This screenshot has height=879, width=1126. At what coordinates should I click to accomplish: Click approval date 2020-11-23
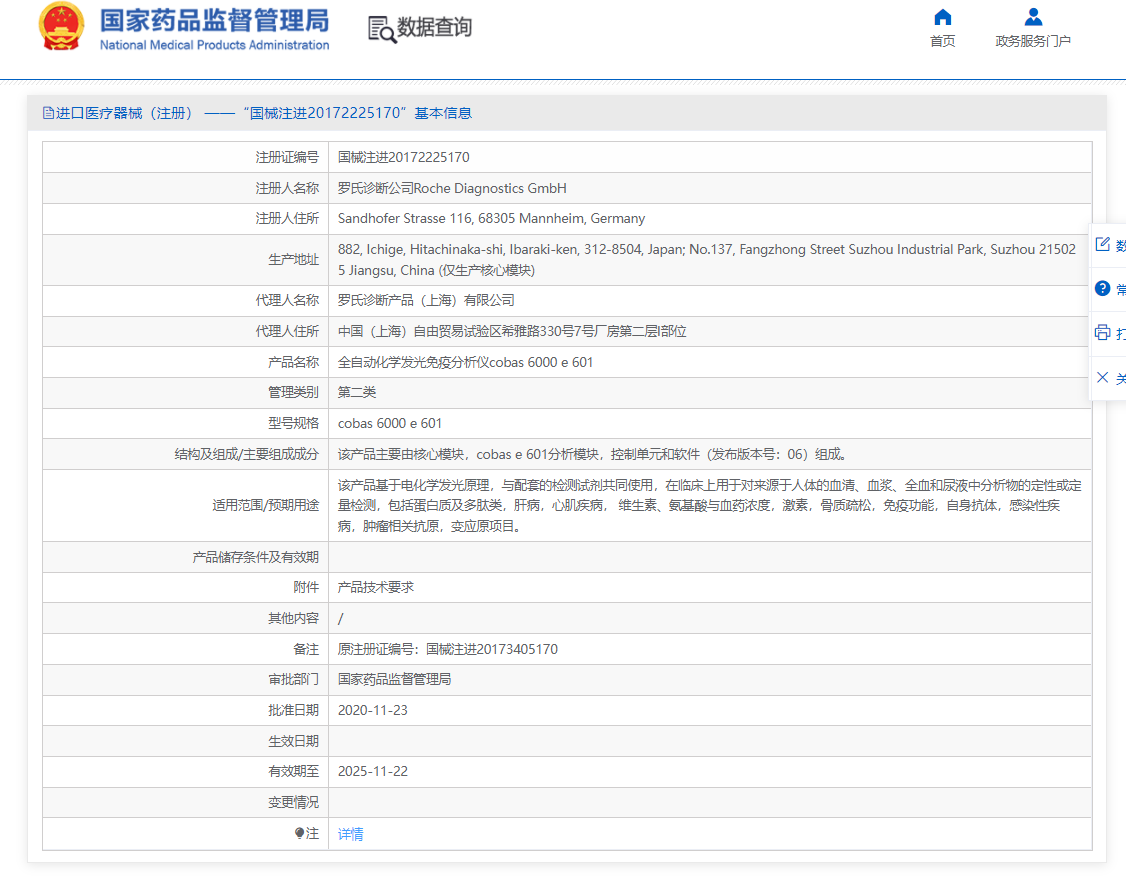pos(373,710)
